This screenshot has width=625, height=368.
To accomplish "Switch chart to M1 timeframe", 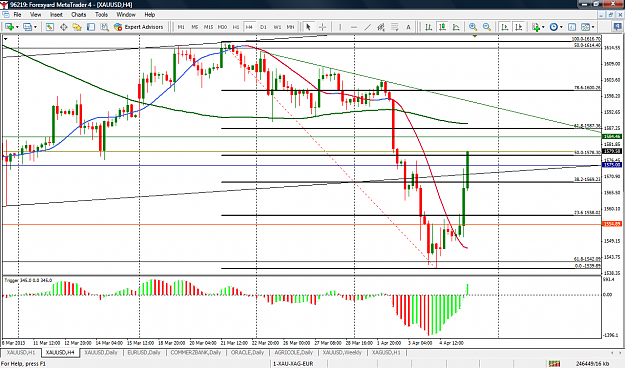I will tap(181, 27).
